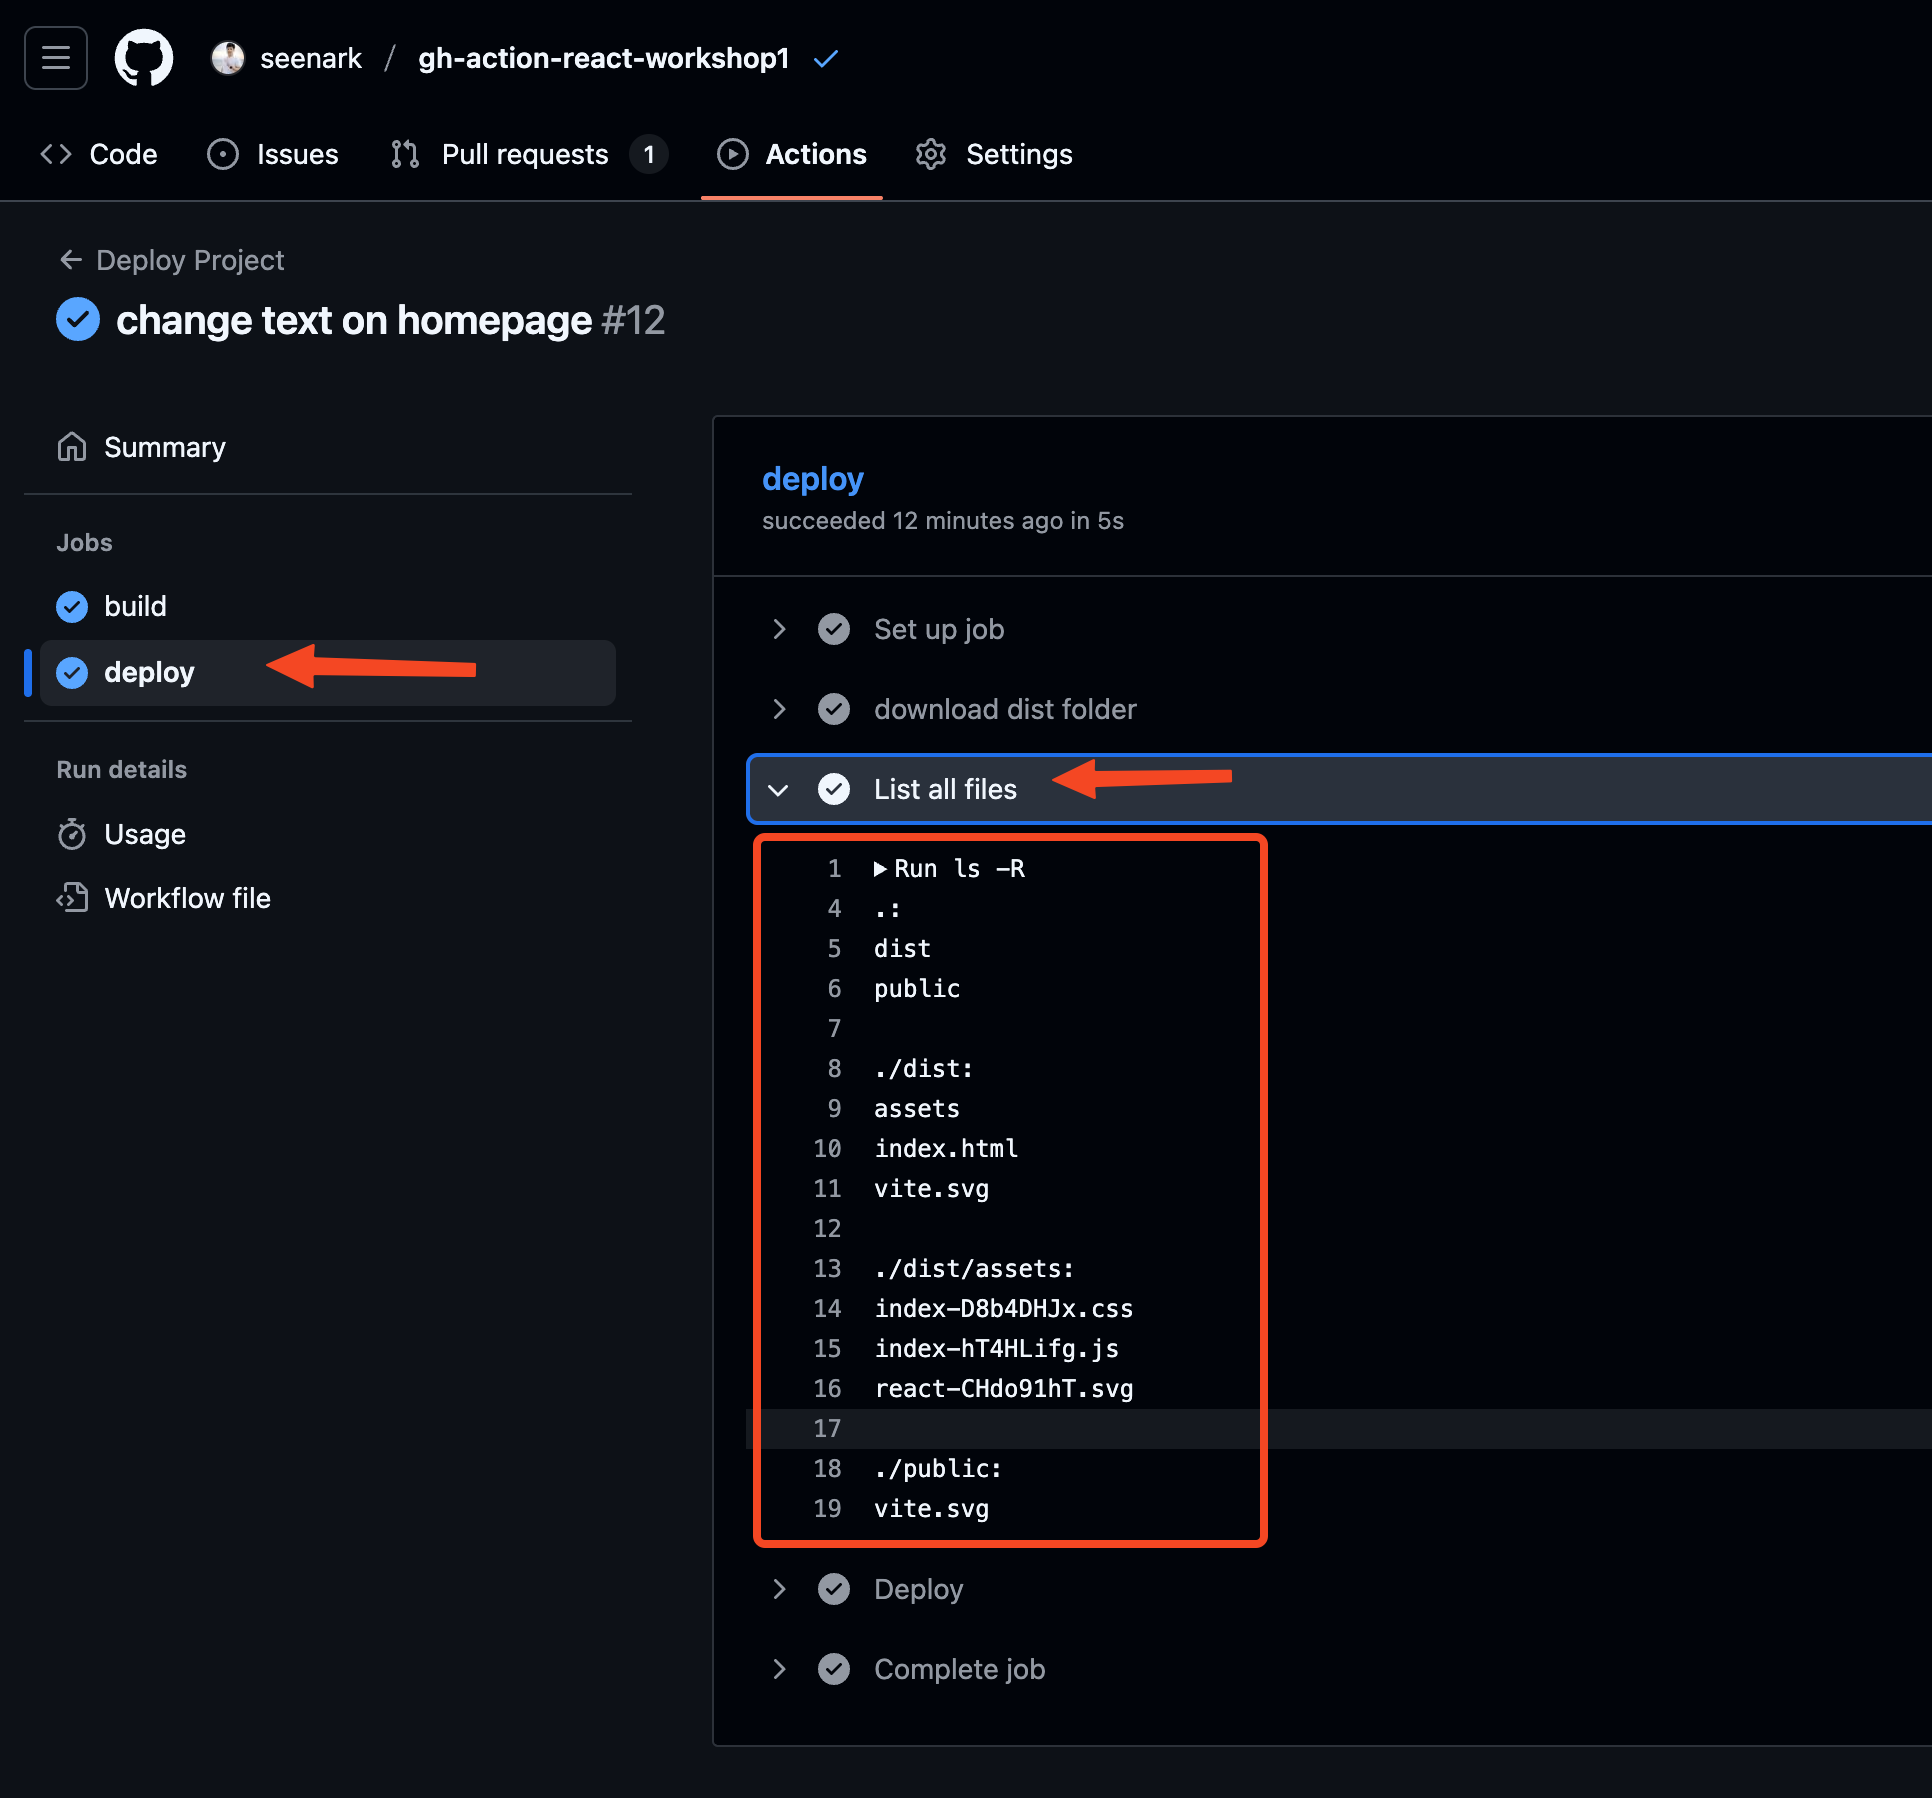Click log line number 17

pyautogui.click(x=827, y=1429)
